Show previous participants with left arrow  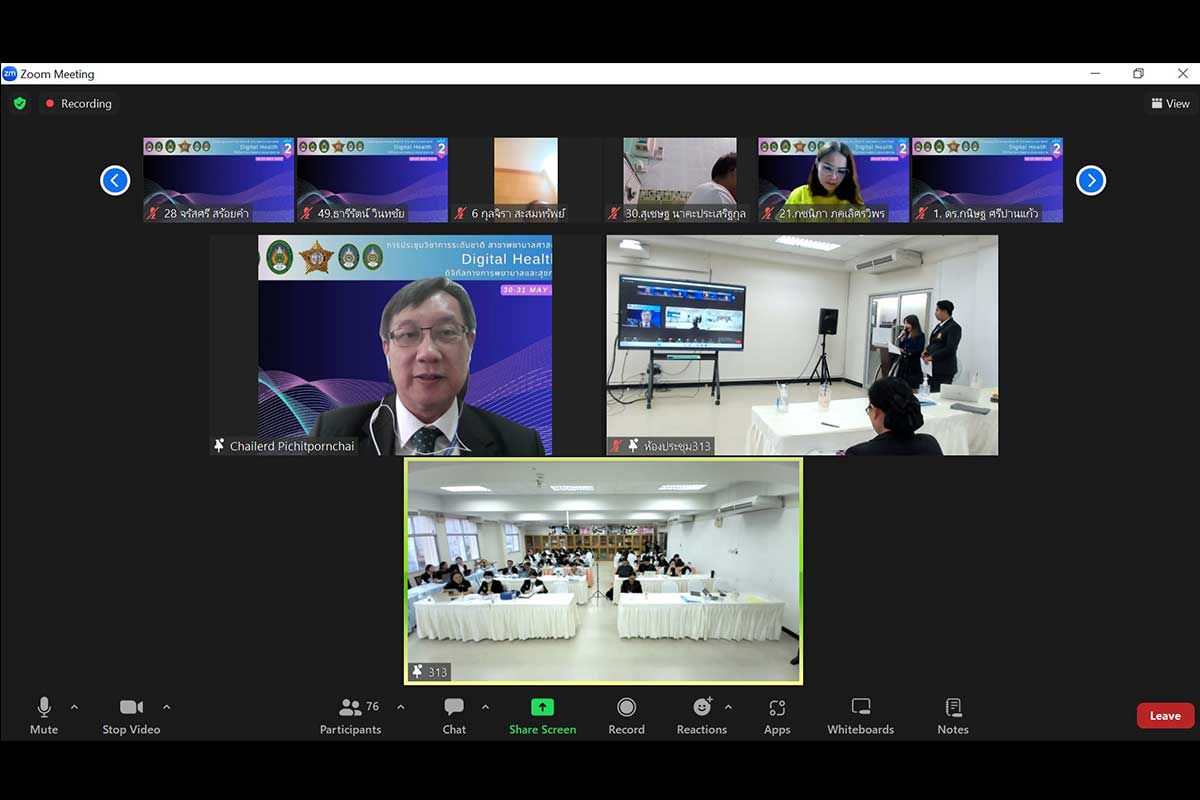tap(115, 180)
